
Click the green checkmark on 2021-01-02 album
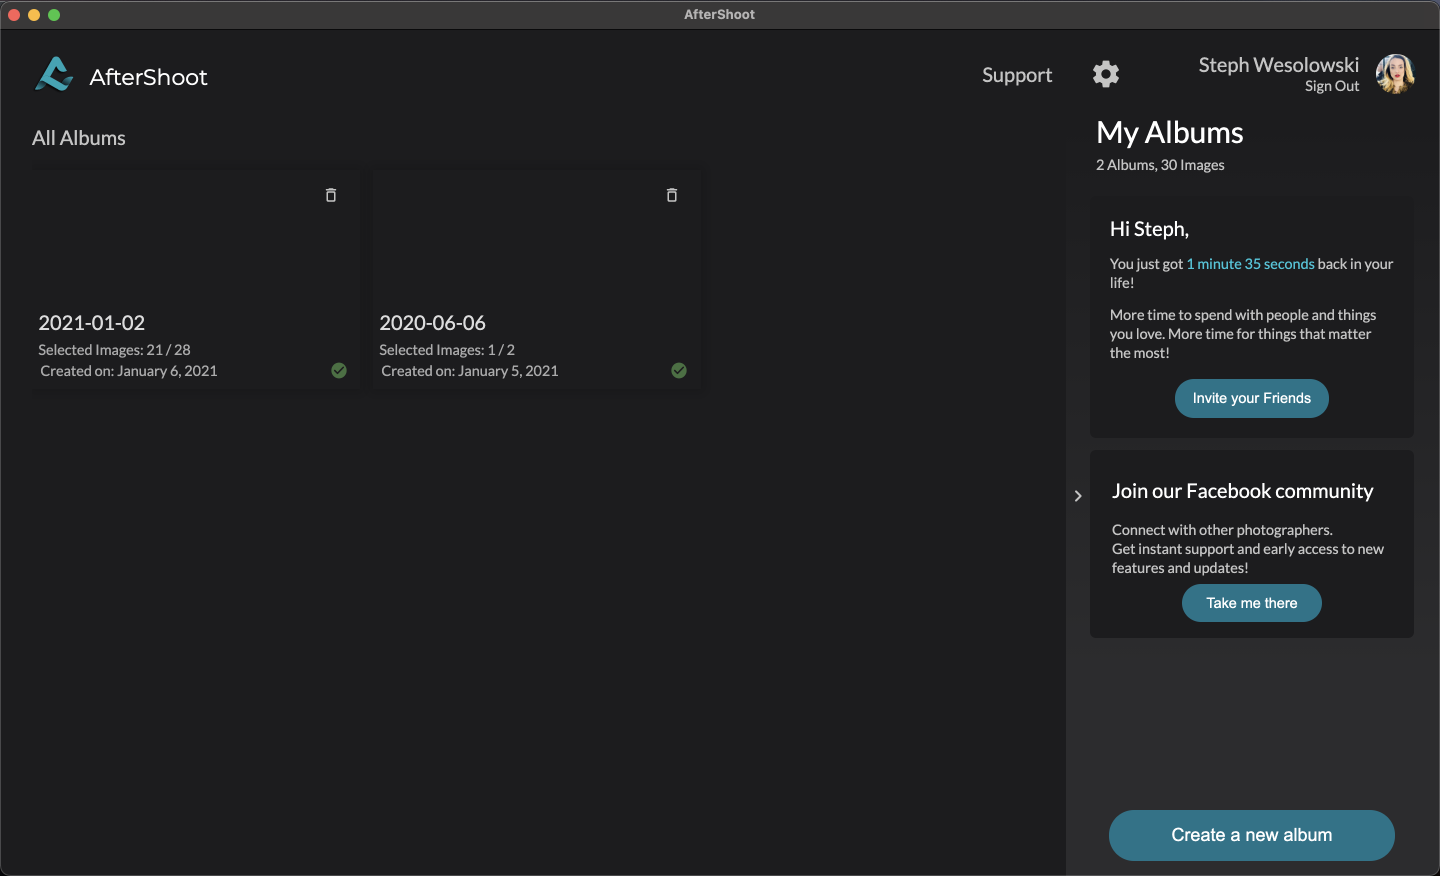(339, 370)
